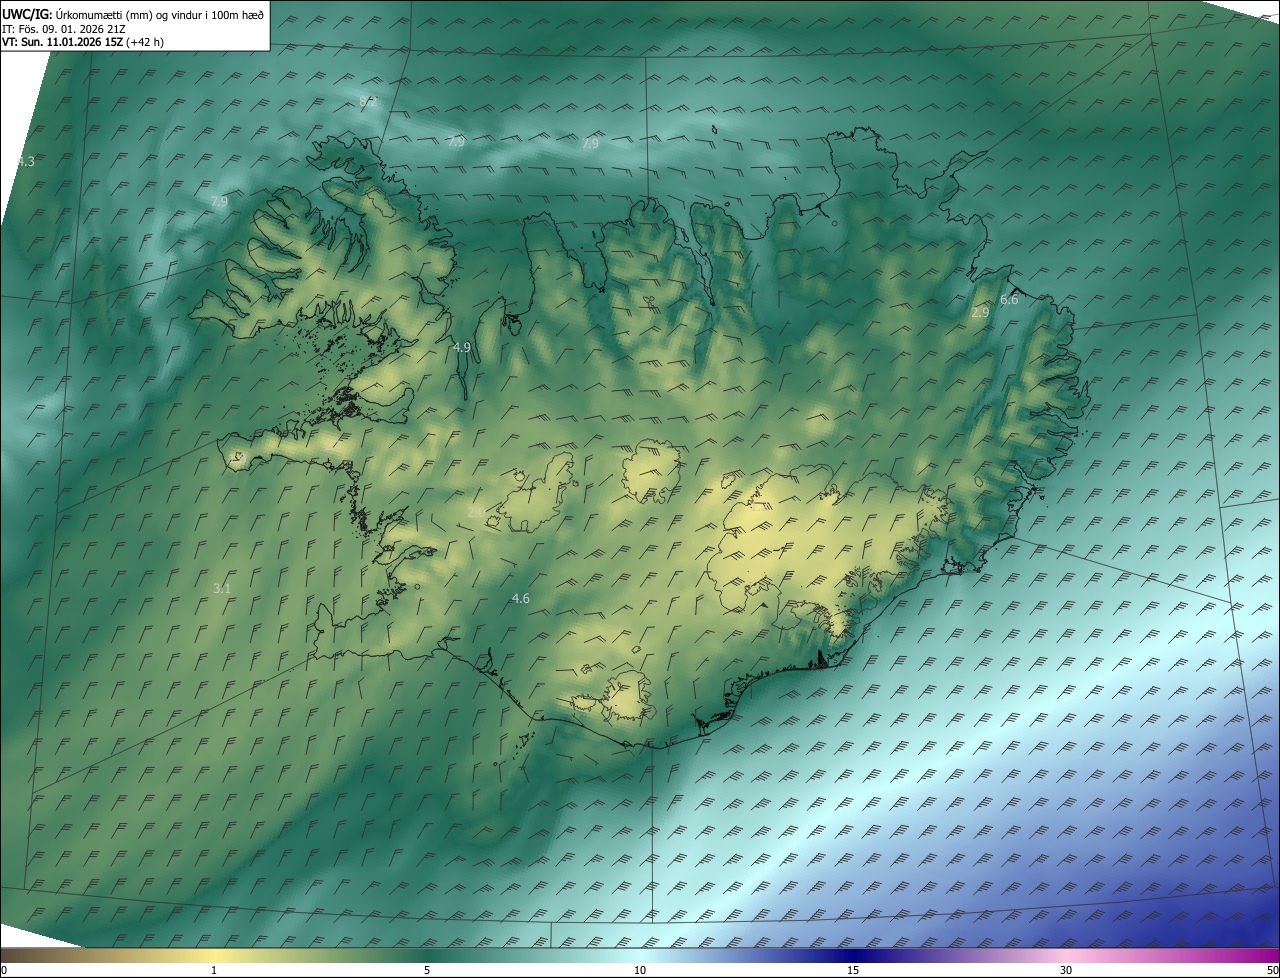Click the 2.9 value label on the map
The width and height of the screenshot is (1280, 978).
tap(980, 312)
